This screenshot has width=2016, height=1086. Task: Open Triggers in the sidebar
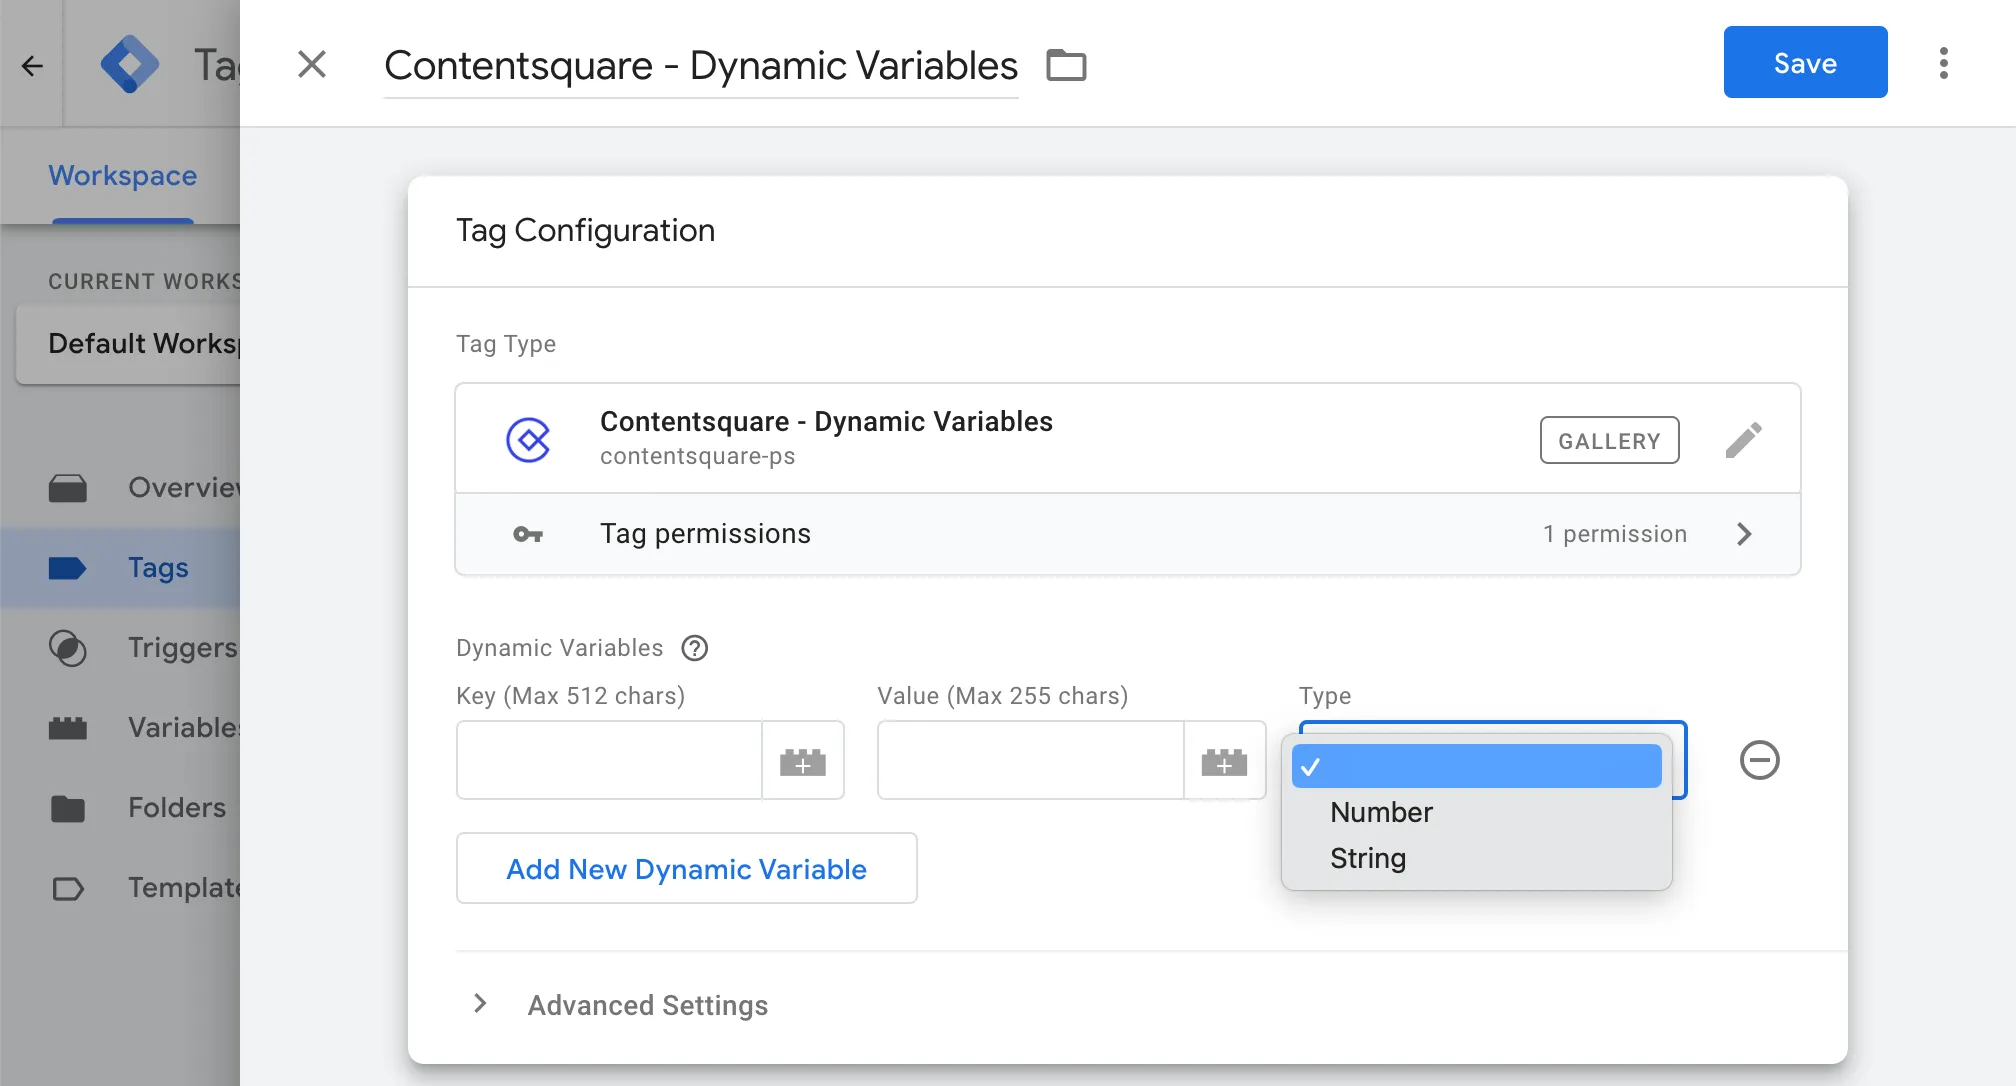(180, 648)
